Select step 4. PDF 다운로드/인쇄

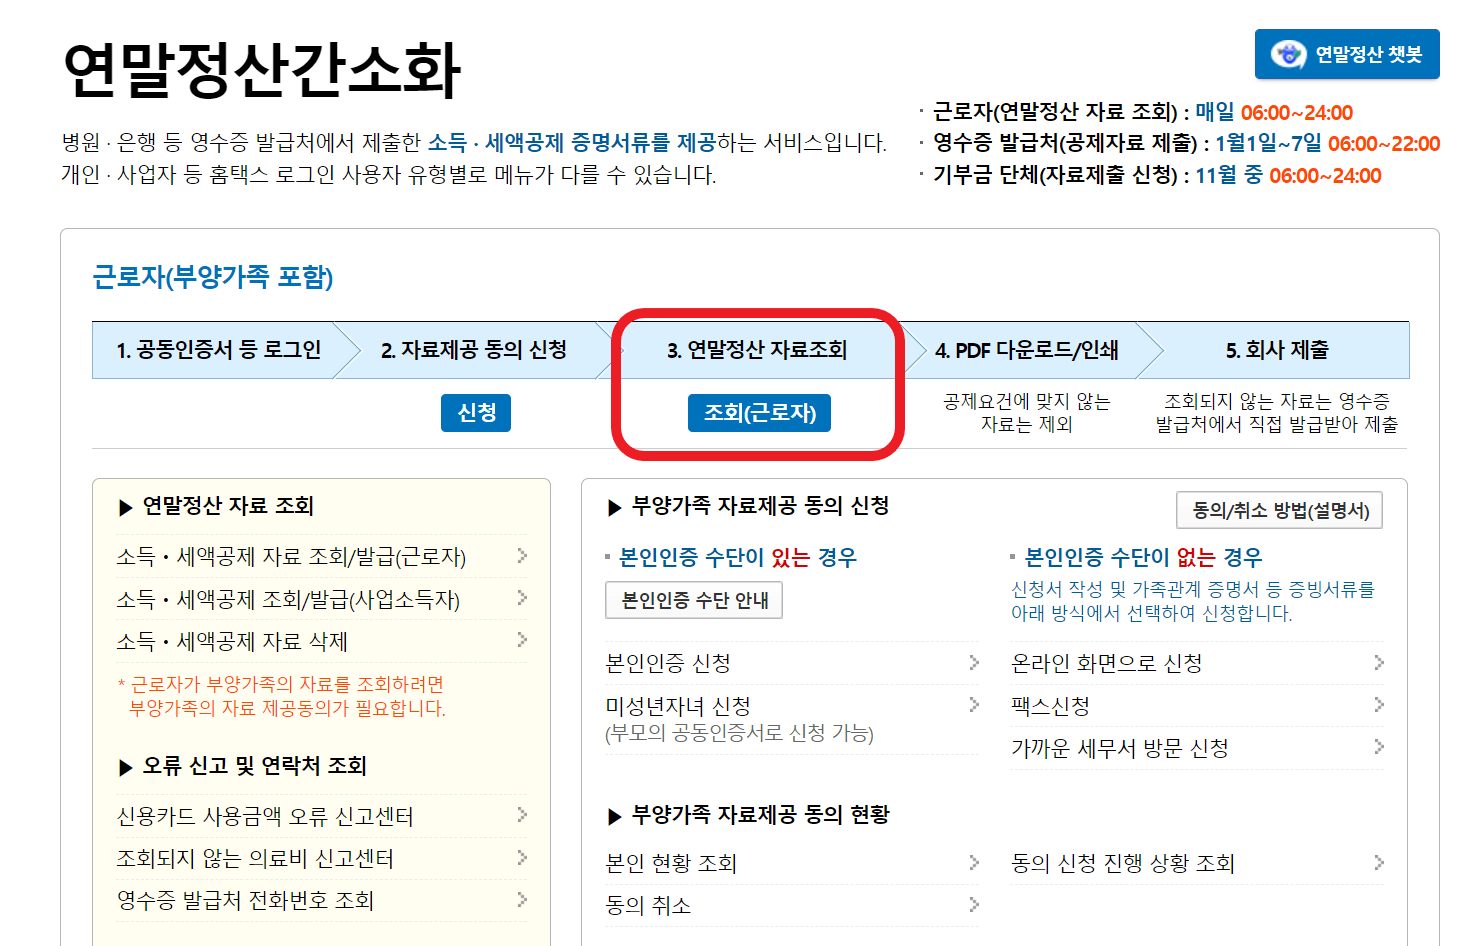pos(1027,350)
